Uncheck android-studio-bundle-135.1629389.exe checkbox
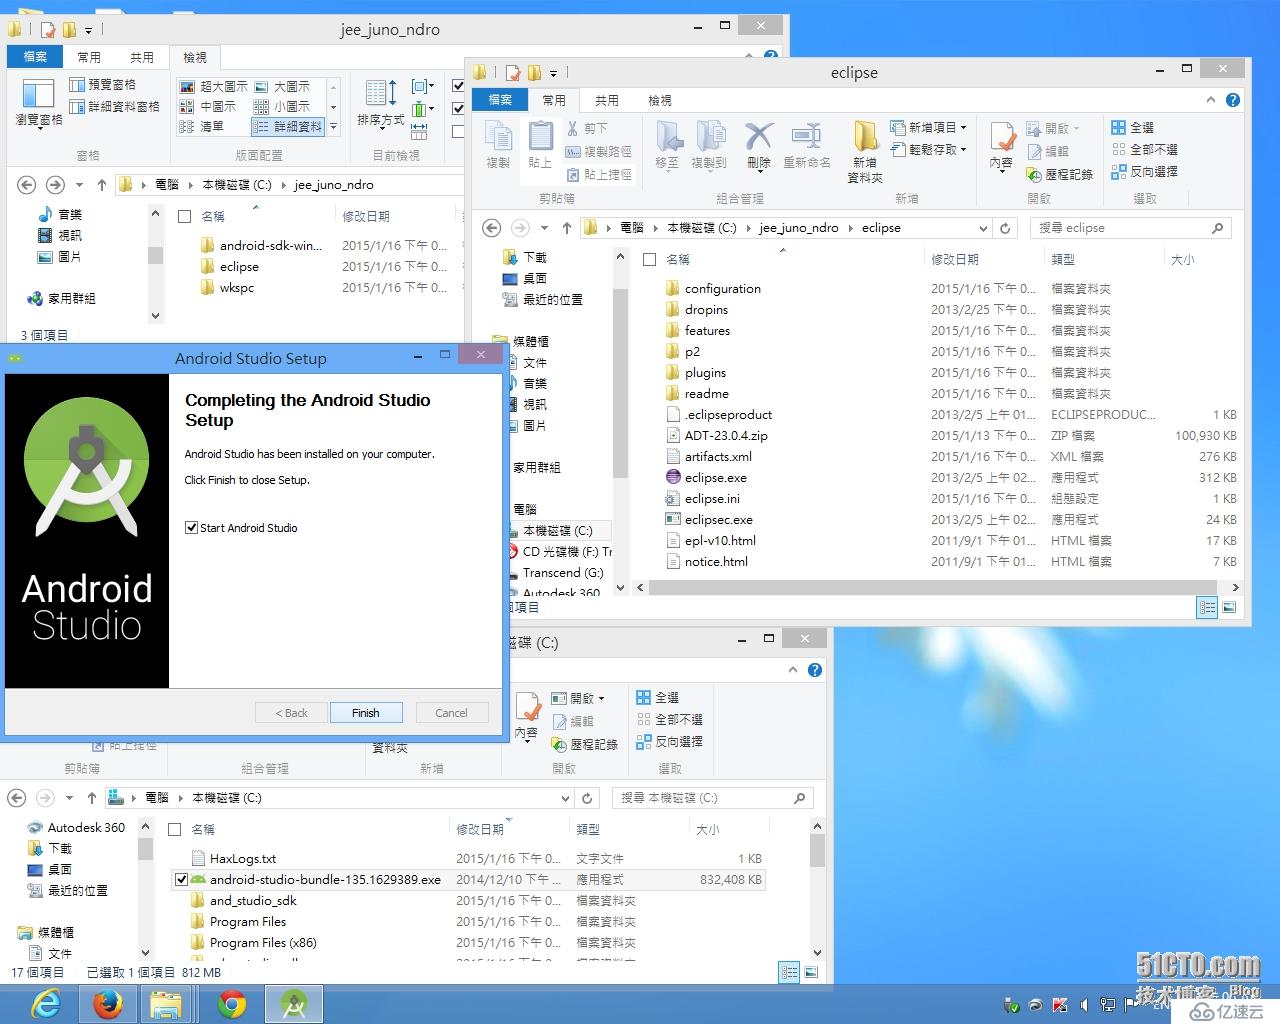Image resolution: width=1280 pixels, height=1024 pixels. point(181,880)
